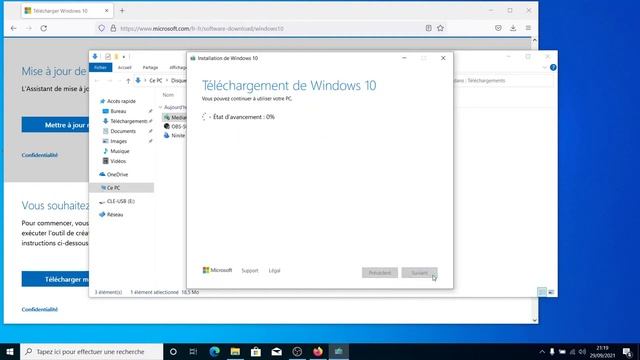Select Accès rapide in navigation pane
This screenshot has width=640, height=360.
(121, 101)
